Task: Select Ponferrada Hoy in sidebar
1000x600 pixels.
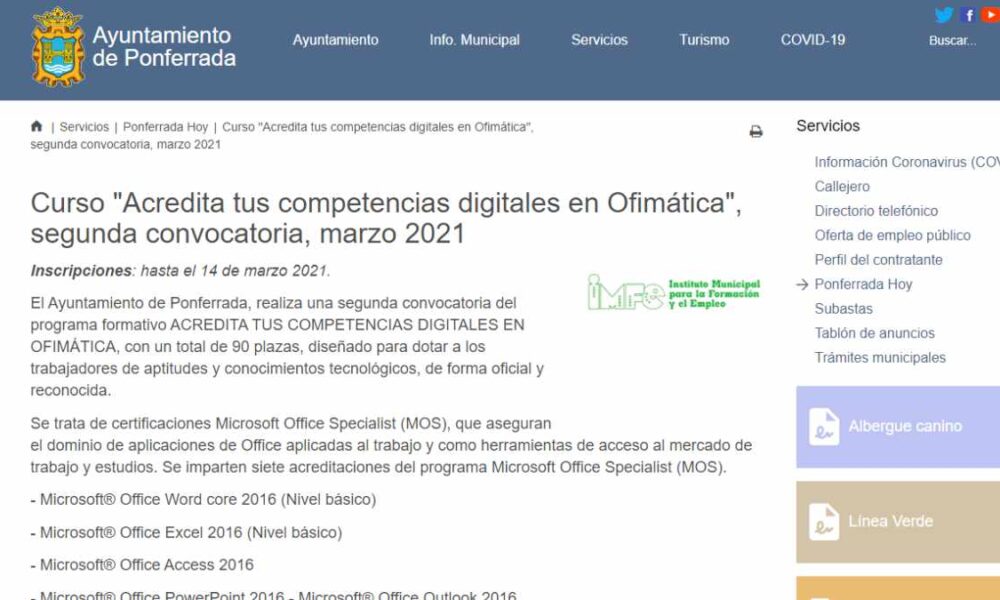Action: 864,284
